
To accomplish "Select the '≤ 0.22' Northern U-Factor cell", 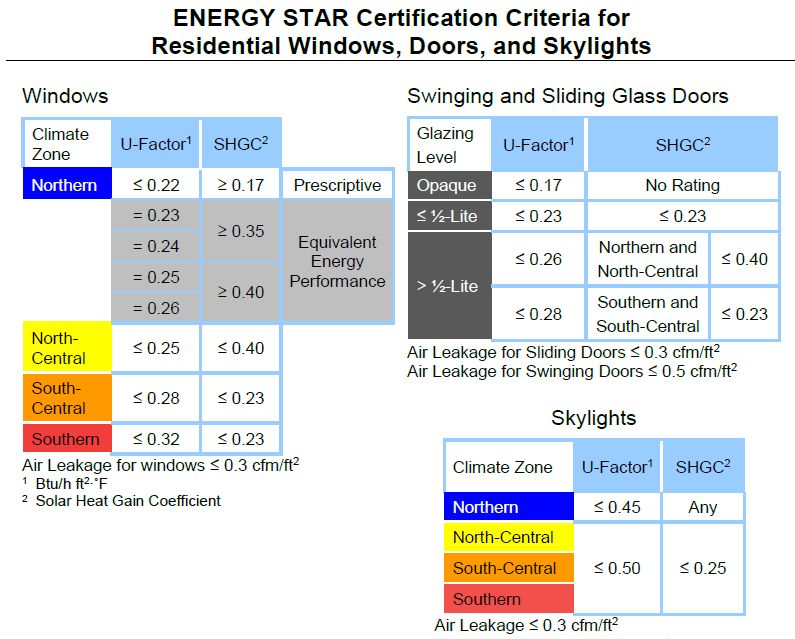I will [156, 185].
